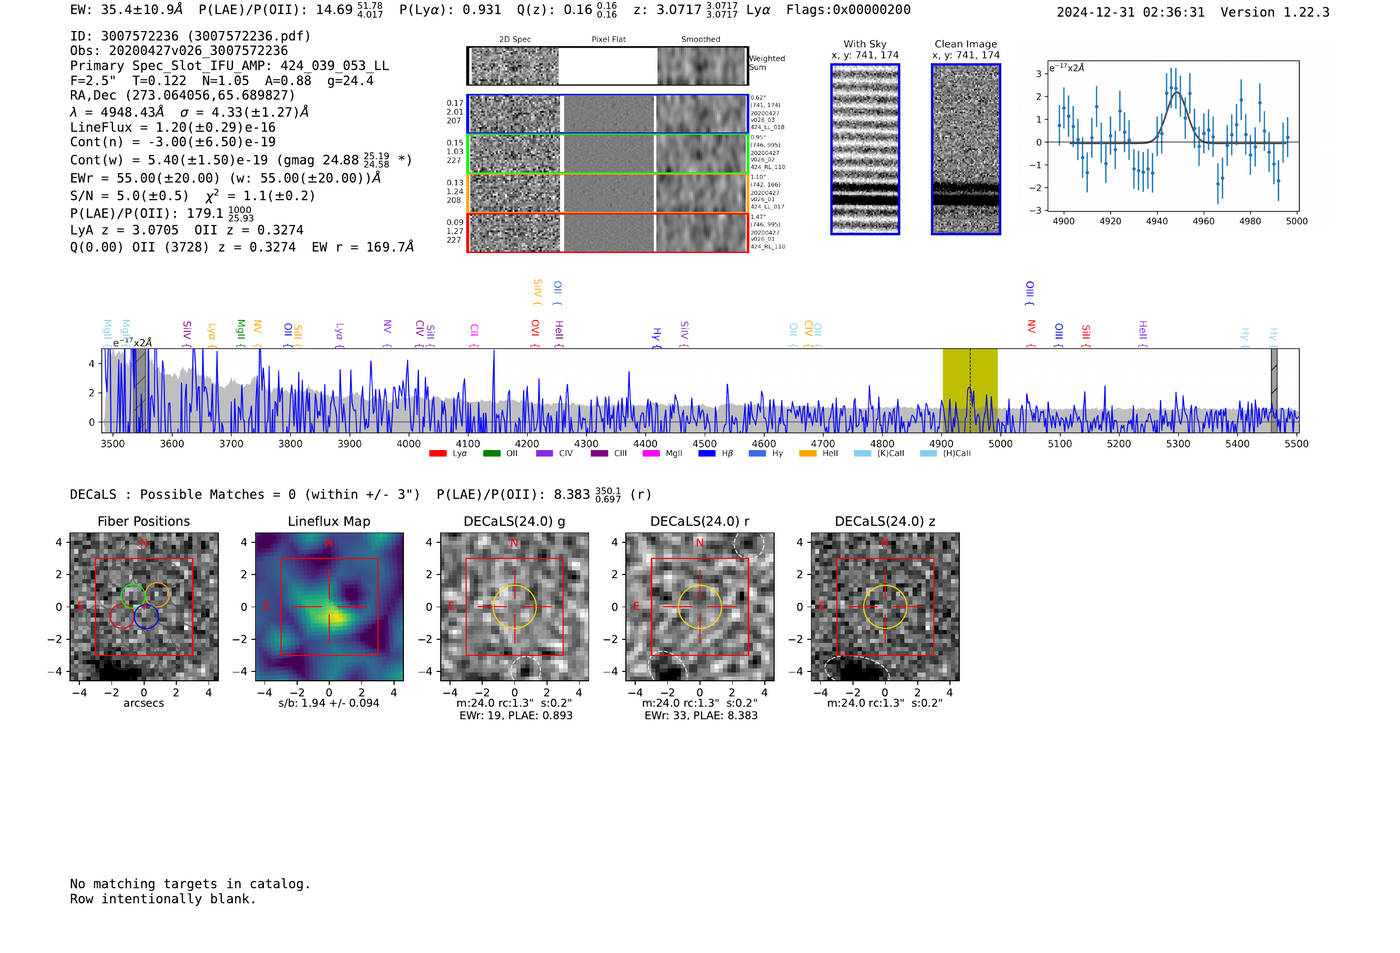Click the Smoothed column header

pyautogui.click(x=701, y=40)
